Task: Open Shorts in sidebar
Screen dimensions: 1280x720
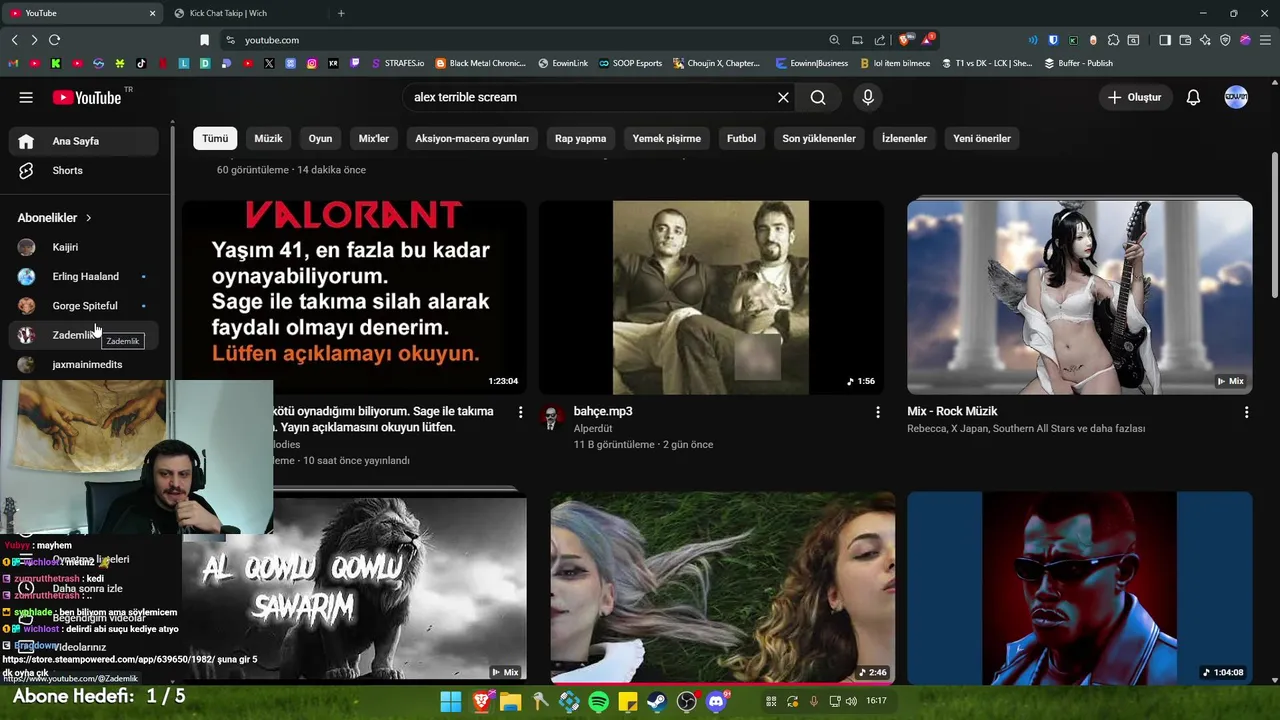Action: (x=84, y=171)
